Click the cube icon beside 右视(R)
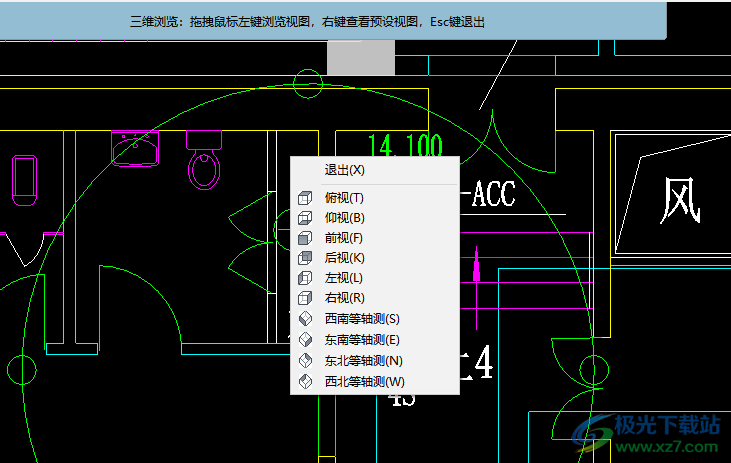Image resolution: width=731 pixels, height=463 pixels. pos(305,298)
